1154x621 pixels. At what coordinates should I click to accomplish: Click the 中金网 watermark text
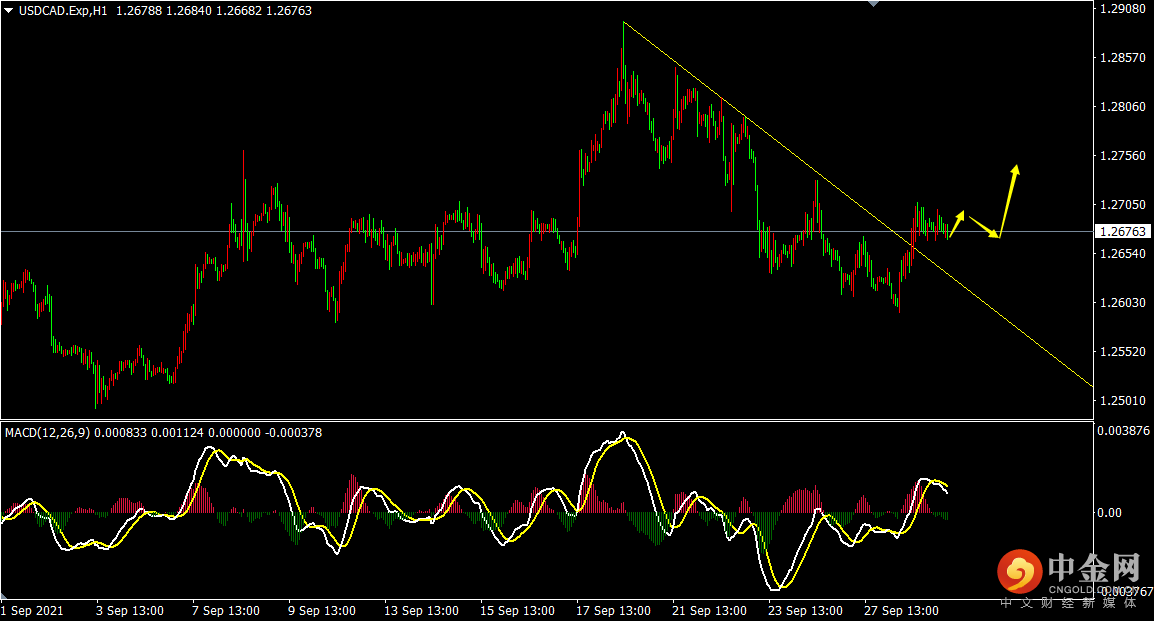(x=1093, y=569)
